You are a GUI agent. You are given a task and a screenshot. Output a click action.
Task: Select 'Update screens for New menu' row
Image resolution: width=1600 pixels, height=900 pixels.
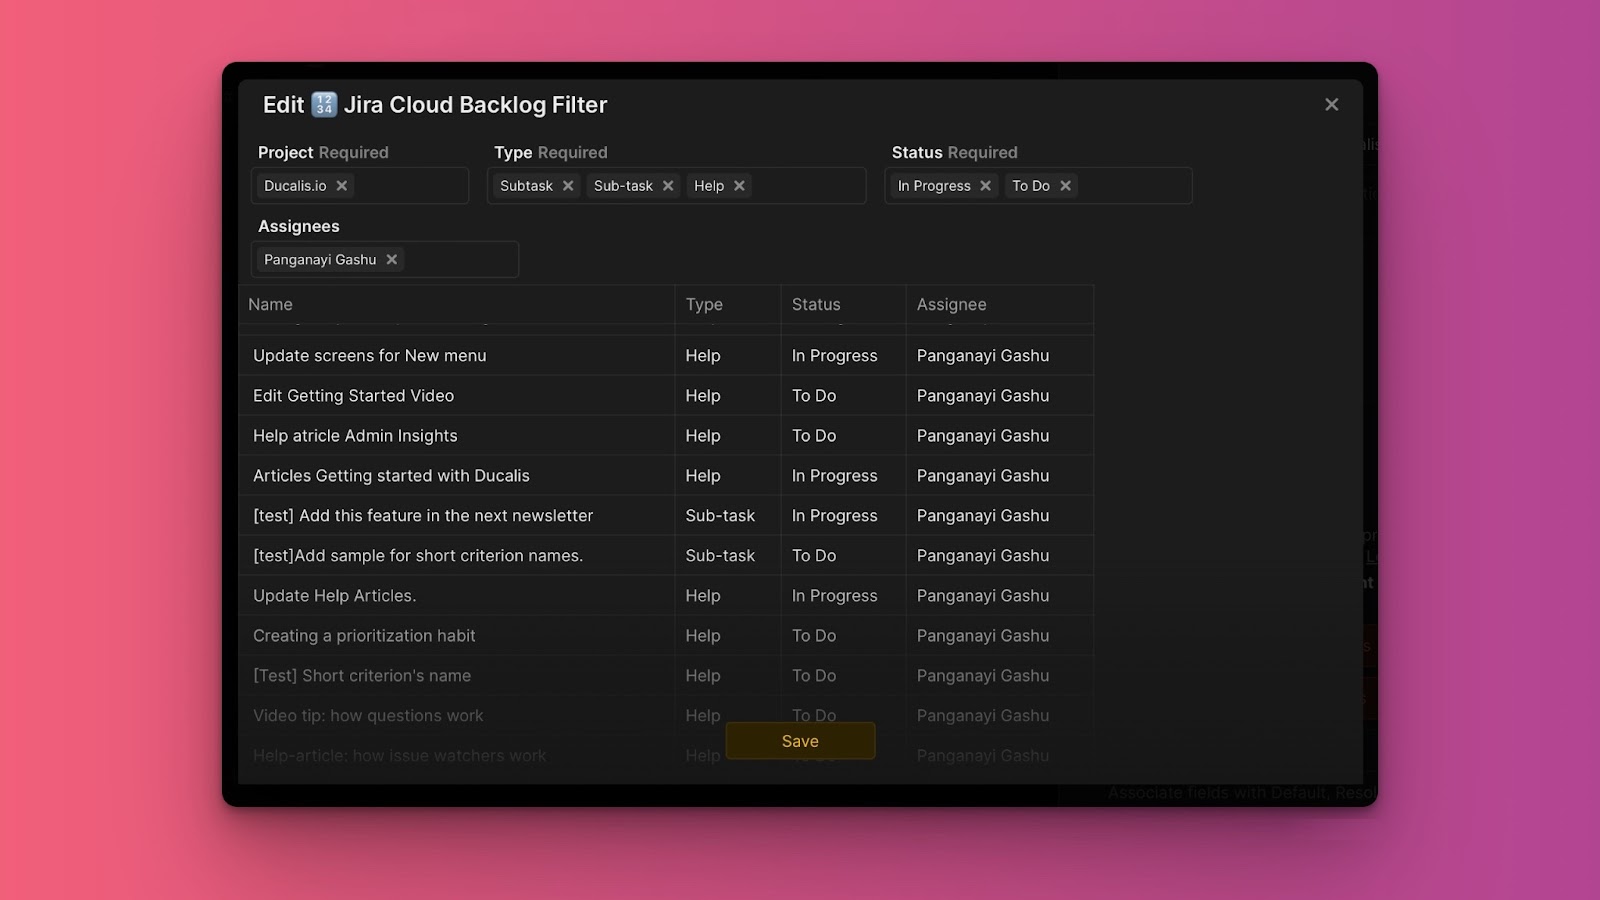pyautogui.click(x=666, y=356)
